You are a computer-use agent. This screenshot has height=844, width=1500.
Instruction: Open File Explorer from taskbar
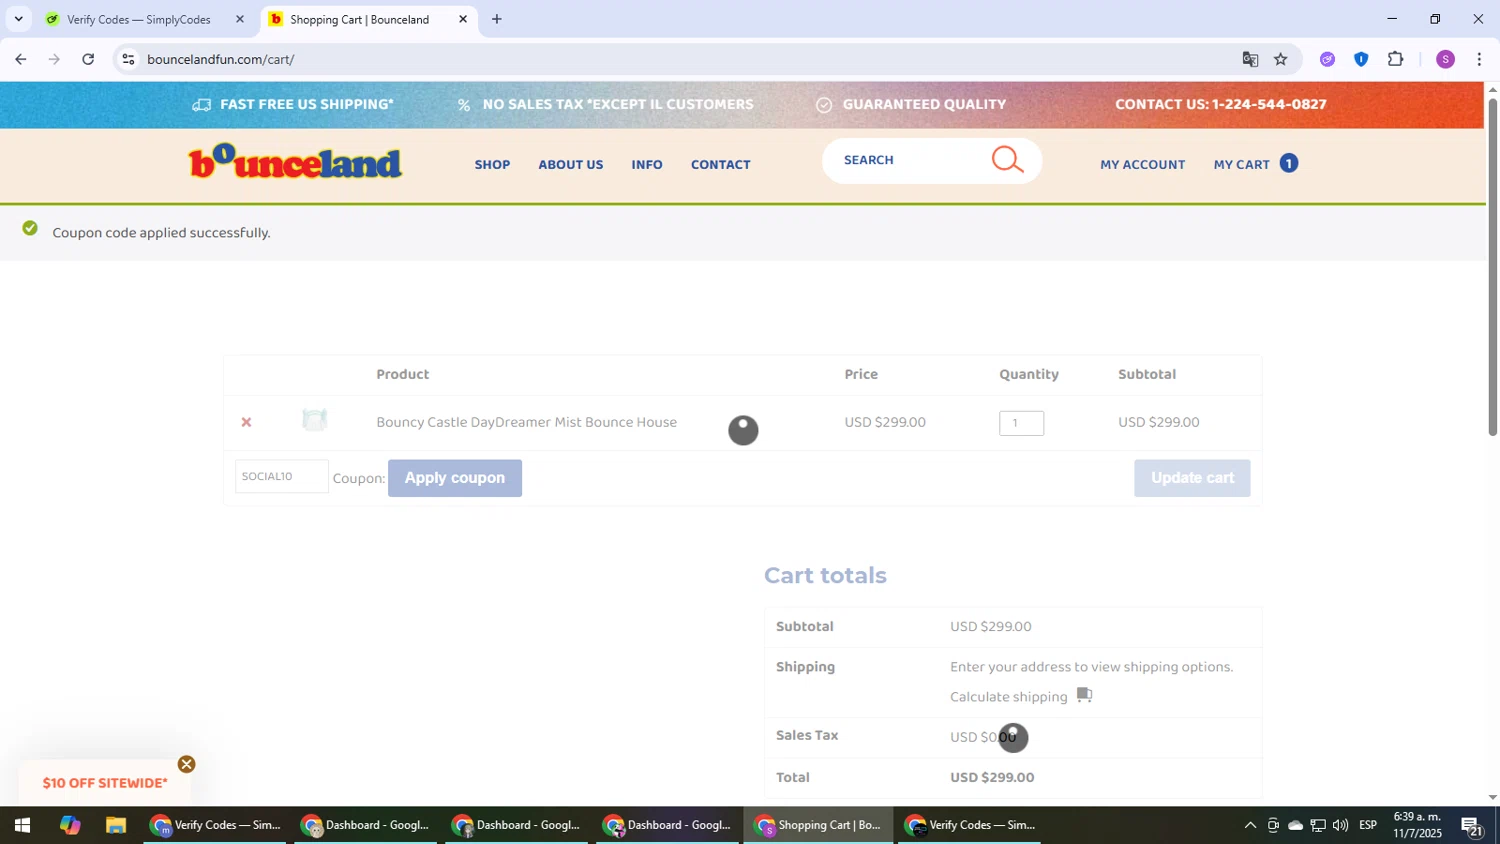[116, 826]
